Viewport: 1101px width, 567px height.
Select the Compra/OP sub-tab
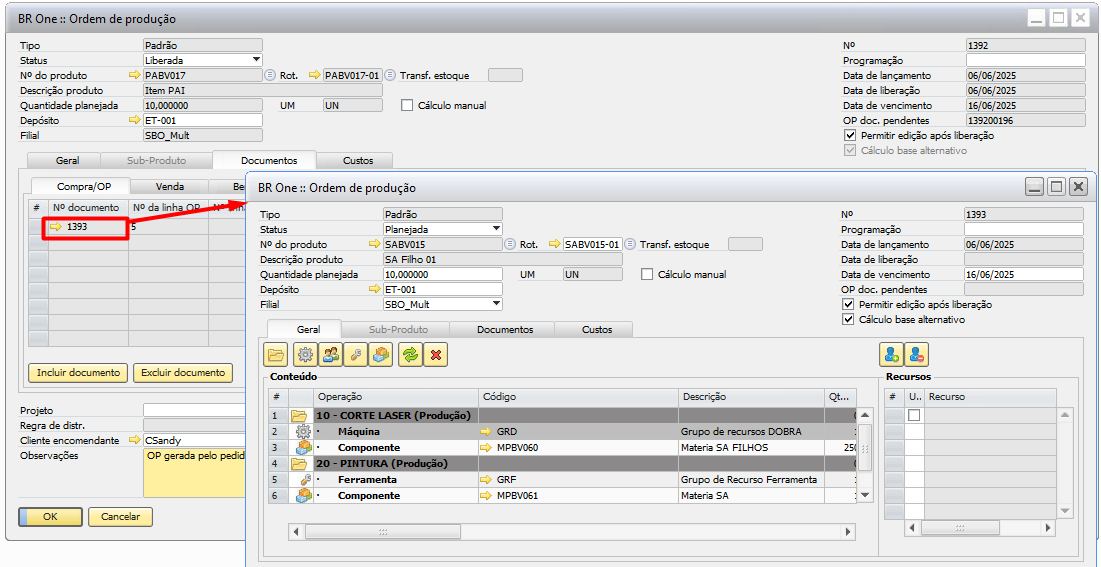click(81, 187)
